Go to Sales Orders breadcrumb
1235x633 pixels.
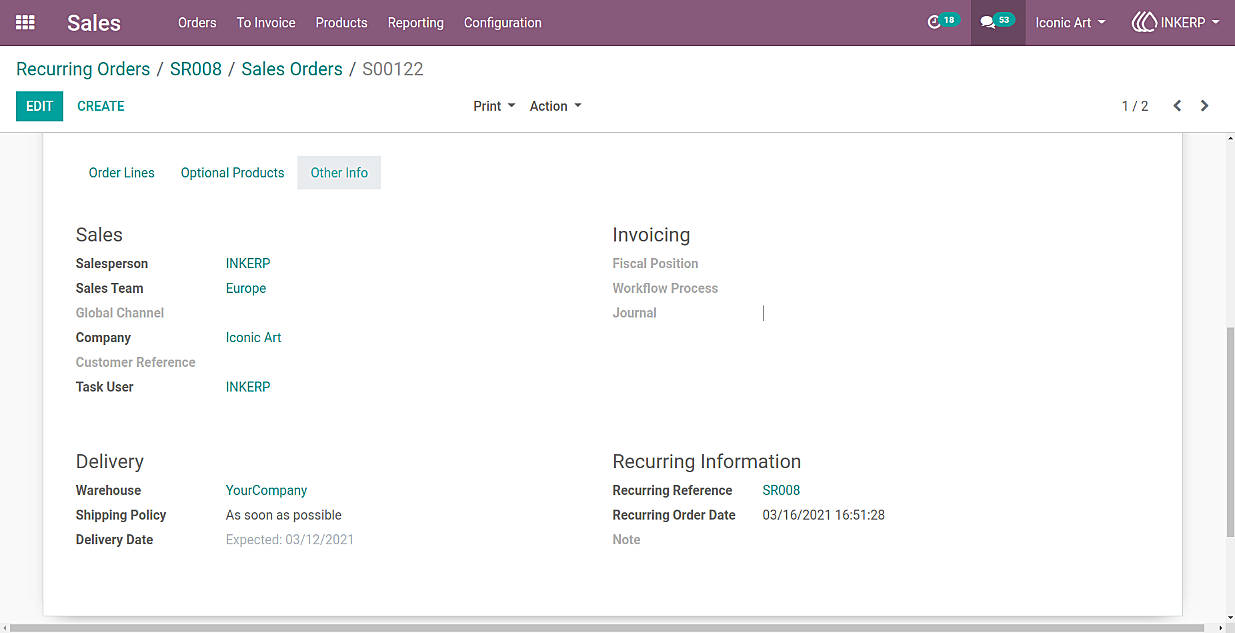pos(292,69)
